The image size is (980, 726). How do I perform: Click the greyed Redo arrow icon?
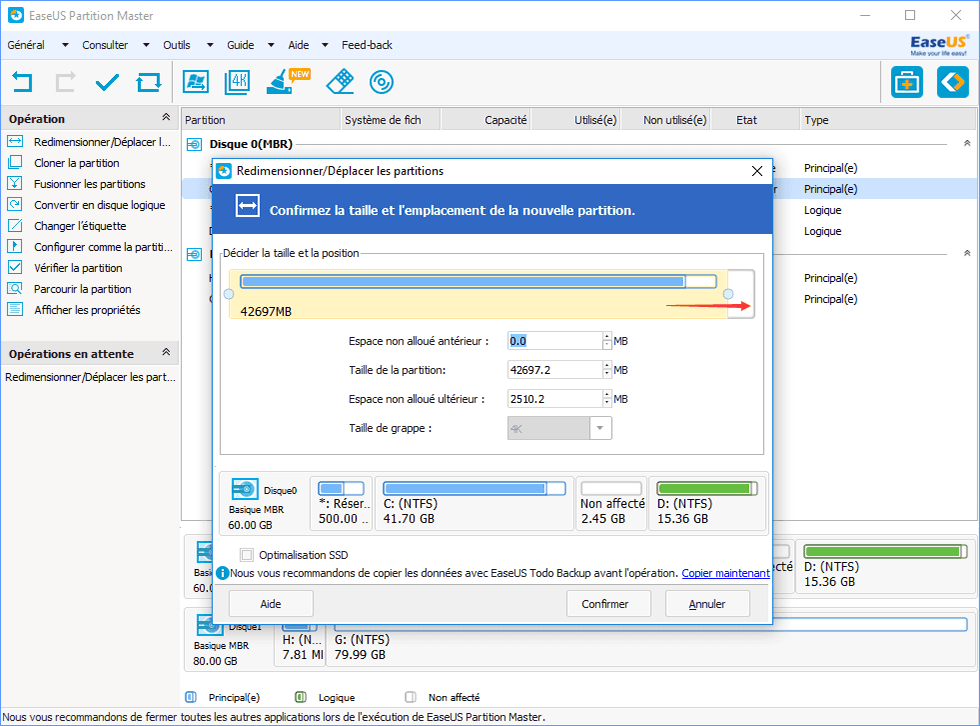point(65,82)
